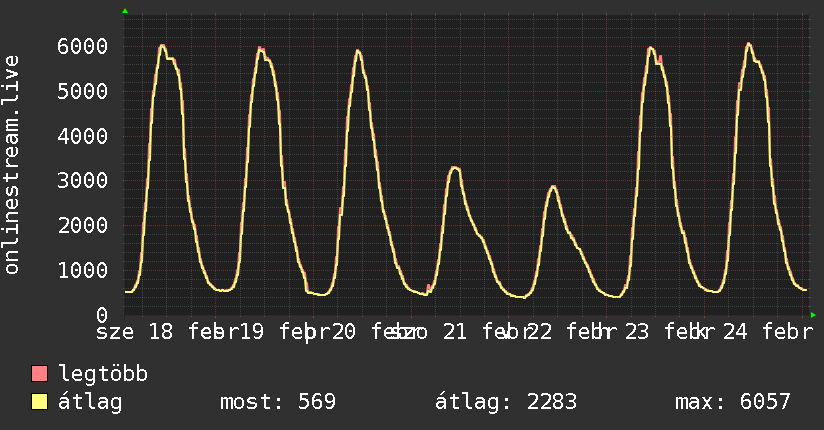
Task: Click the '24' x-axis date label
Action: tap(735, 332)
